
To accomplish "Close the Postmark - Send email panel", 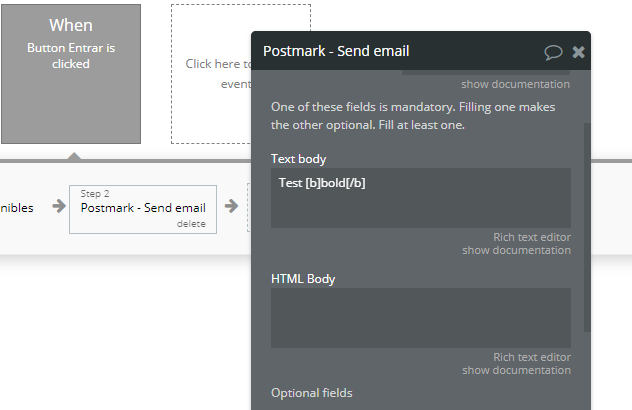I will click(578, 52).
